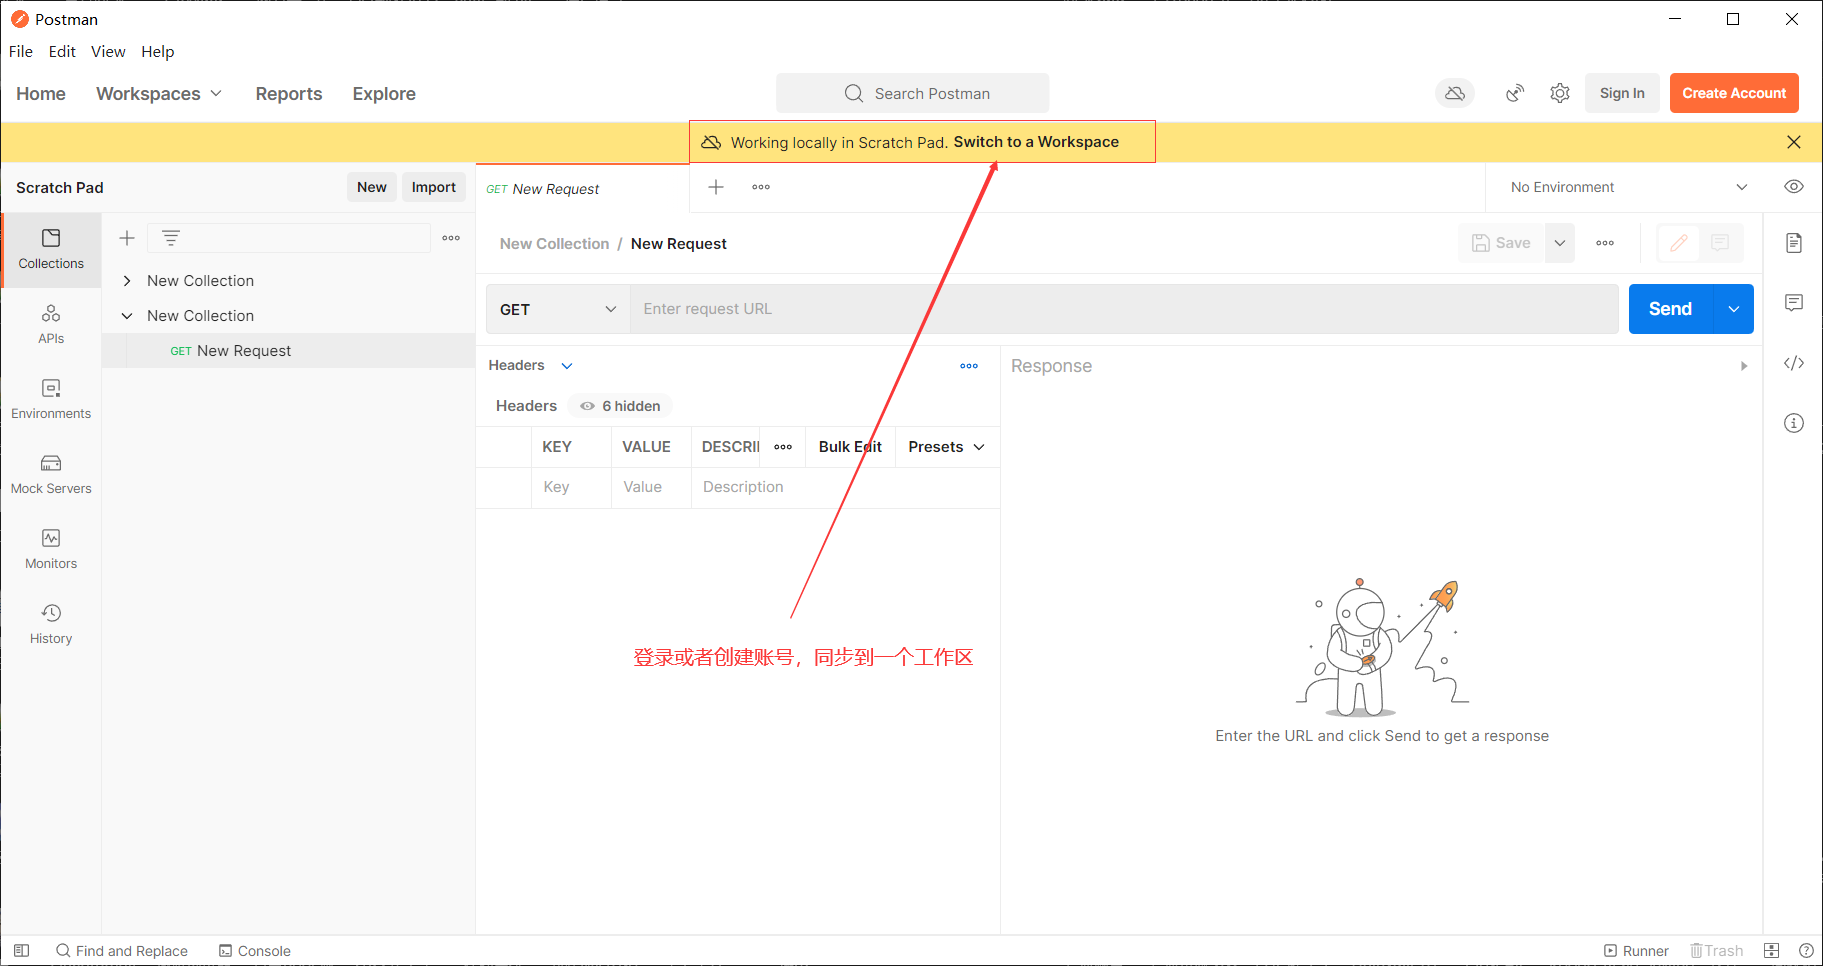Open the No Environment selector
The image size is (1823, 966).
pyautogui.click(x=1628, y=187)
